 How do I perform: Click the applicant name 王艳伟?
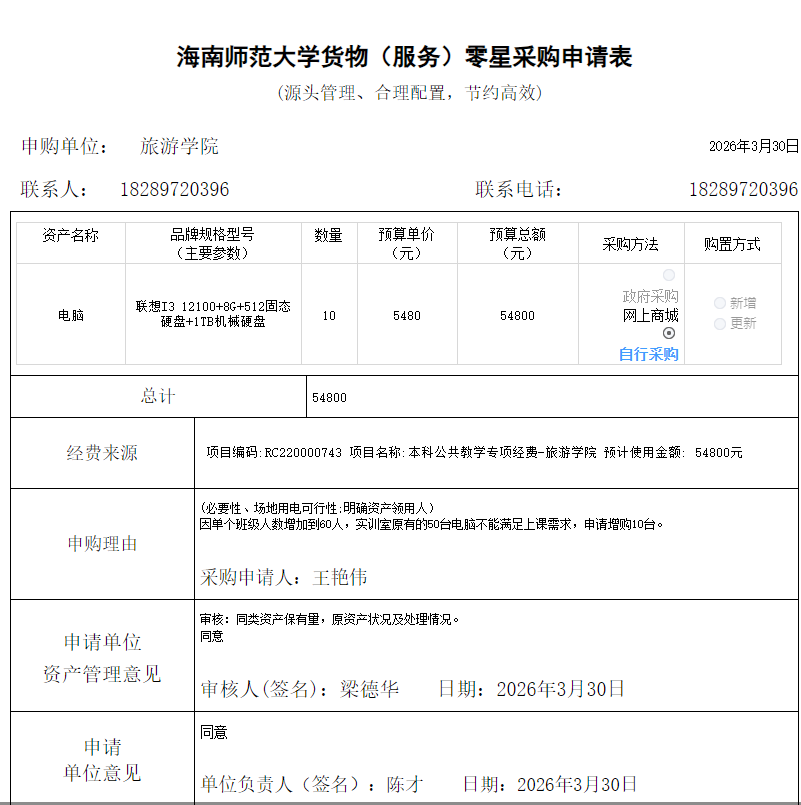[340, 578]
